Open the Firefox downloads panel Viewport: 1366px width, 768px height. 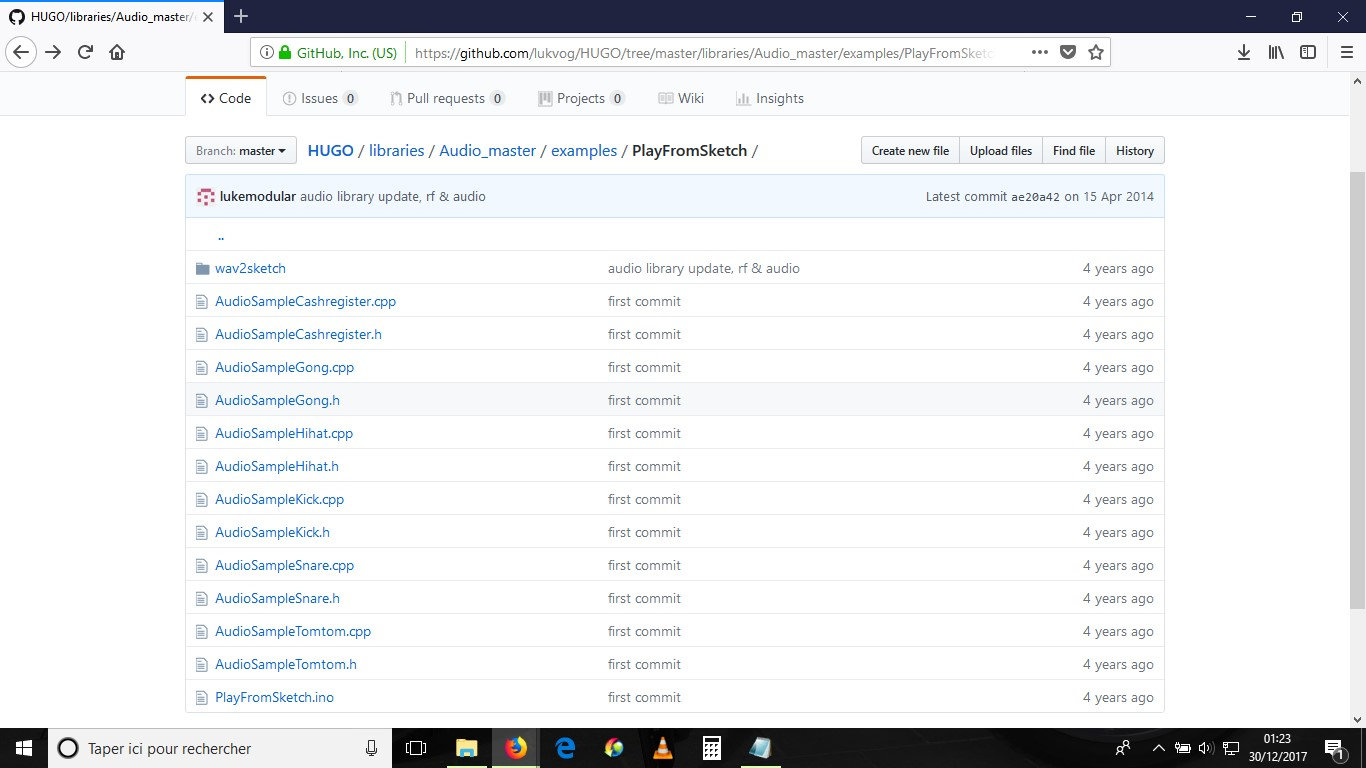click(x=1244, y=52)
